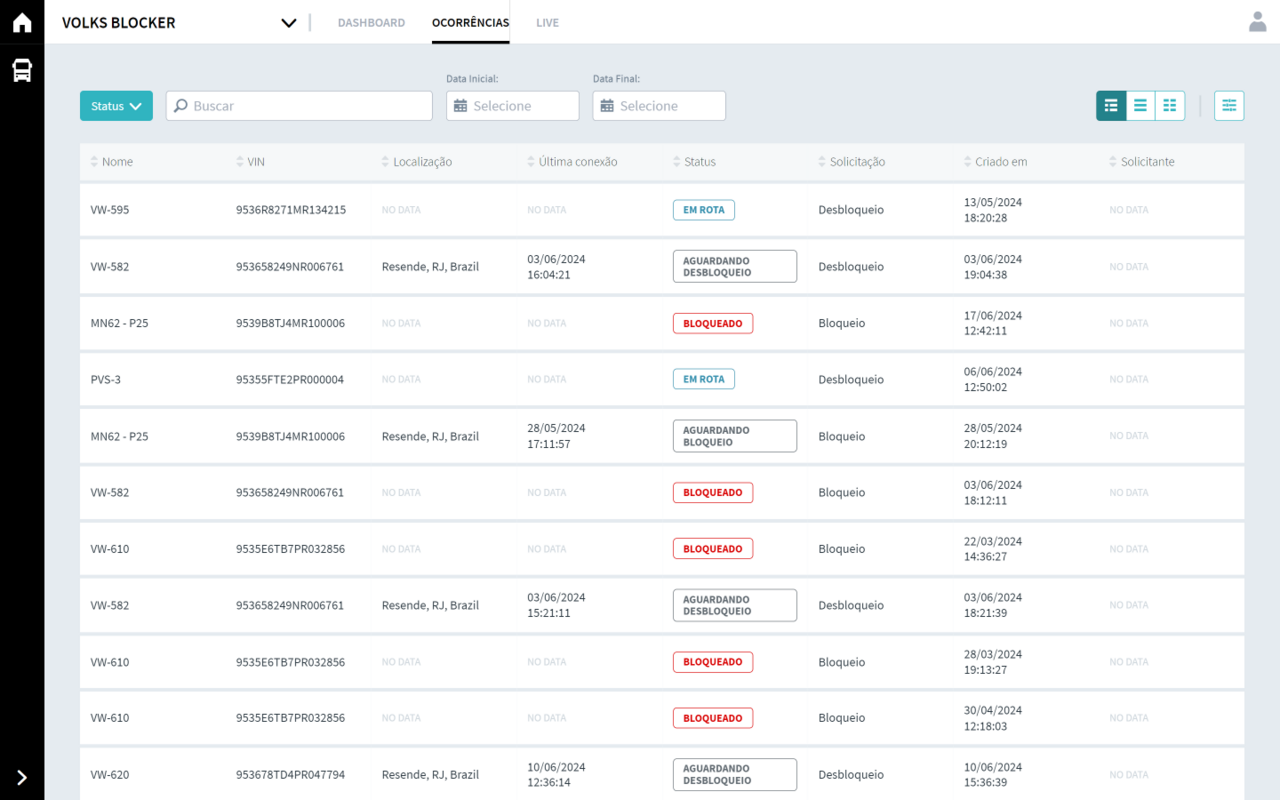The height and width of the screenshot is (800, 1280).
Task: Select VW-595 name cell
Action: pos(110,210)
